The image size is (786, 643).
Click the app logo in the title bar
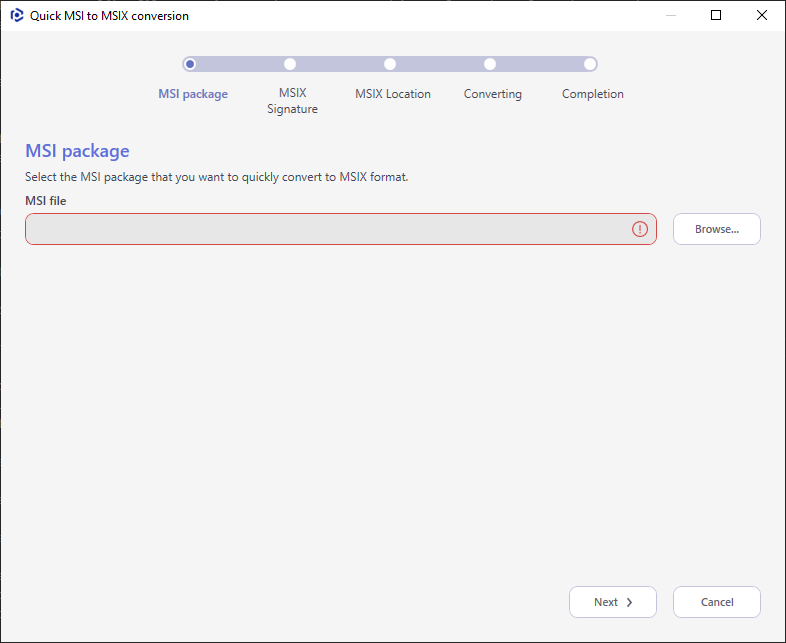point(17,16)
